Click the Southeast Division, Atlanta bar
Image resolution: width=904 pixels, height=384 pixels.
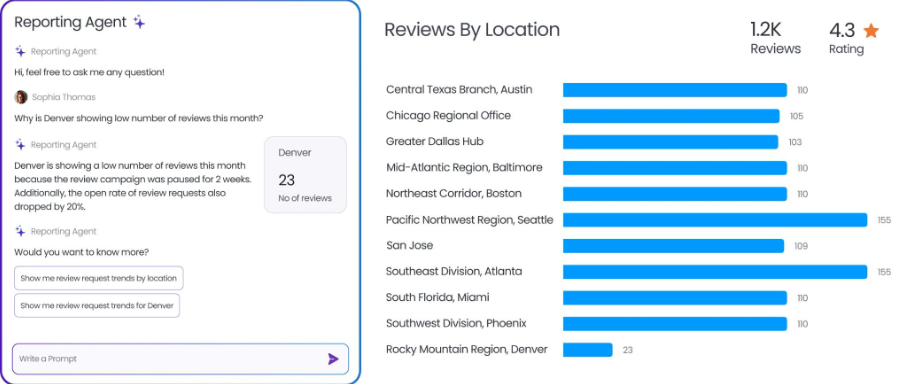[715, 272]
